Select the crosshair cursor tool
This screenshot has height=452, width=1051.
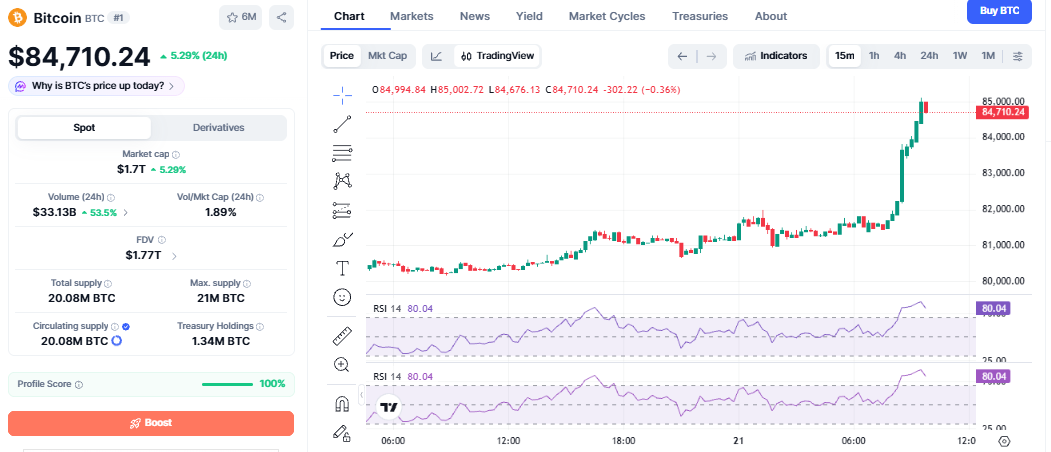(343, 95)
